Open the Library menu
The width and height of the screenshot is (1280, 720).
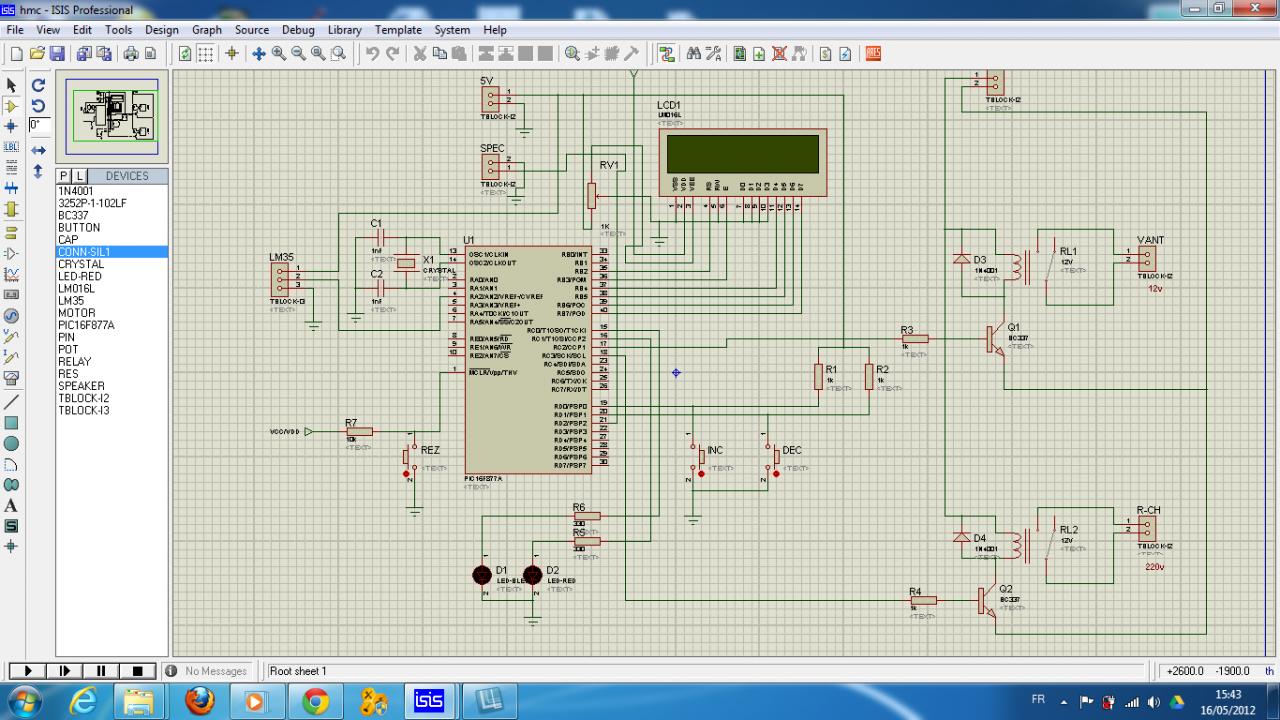(x=345, y=30)
